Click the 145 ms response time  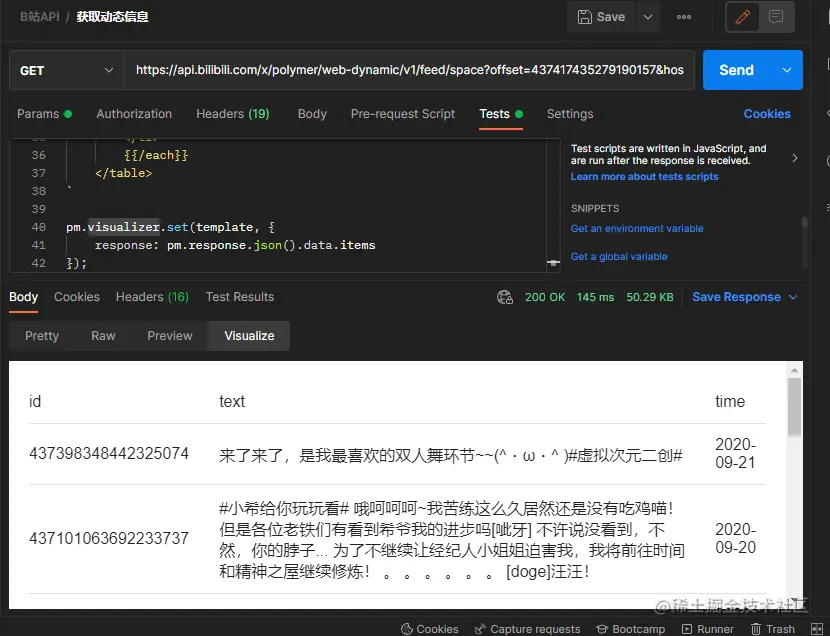596,297
